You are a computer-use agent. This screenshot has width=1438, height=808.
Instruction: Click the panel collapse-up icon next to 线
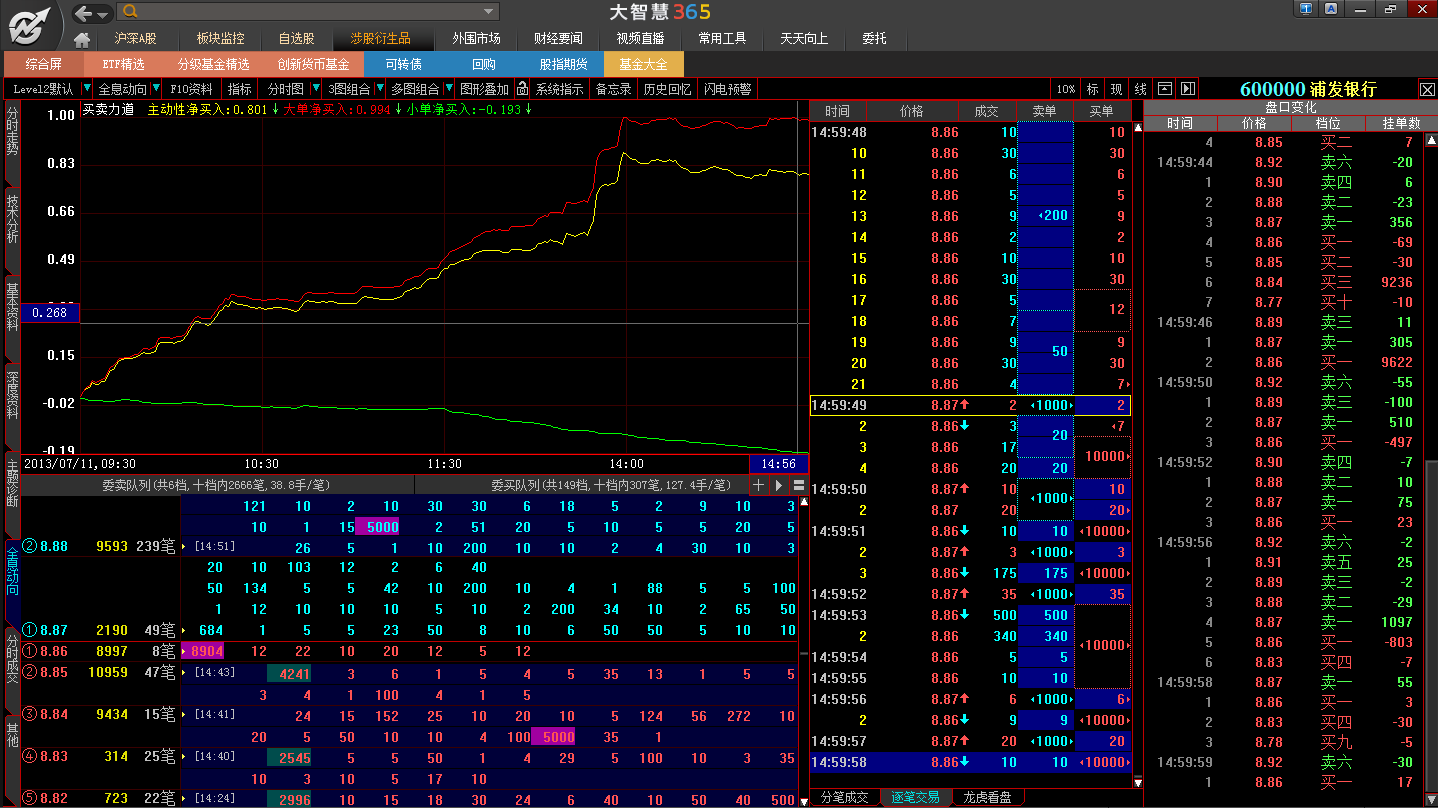click(x=1165, y=89)
